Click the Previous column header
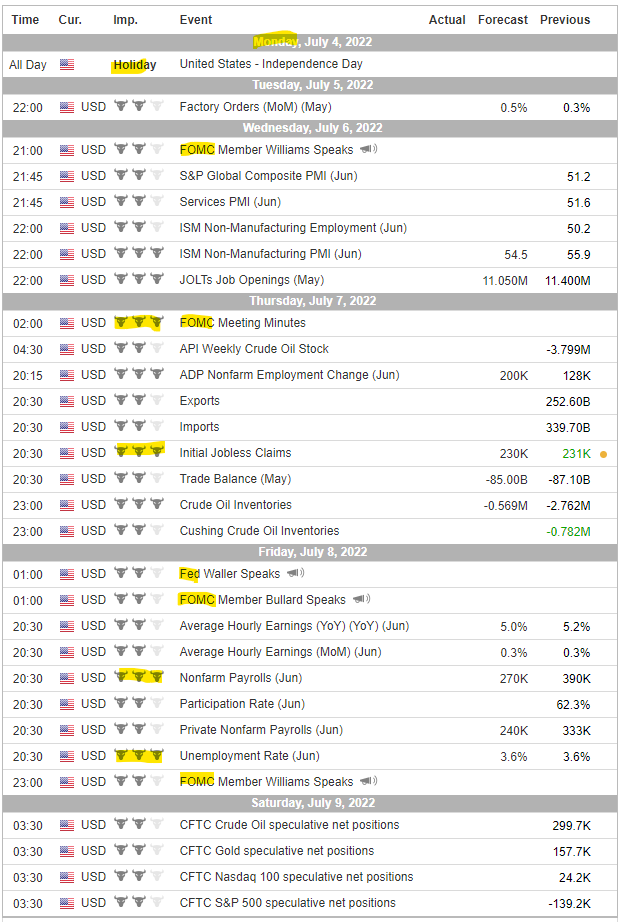621x922 pixels. tap(565, 19)
